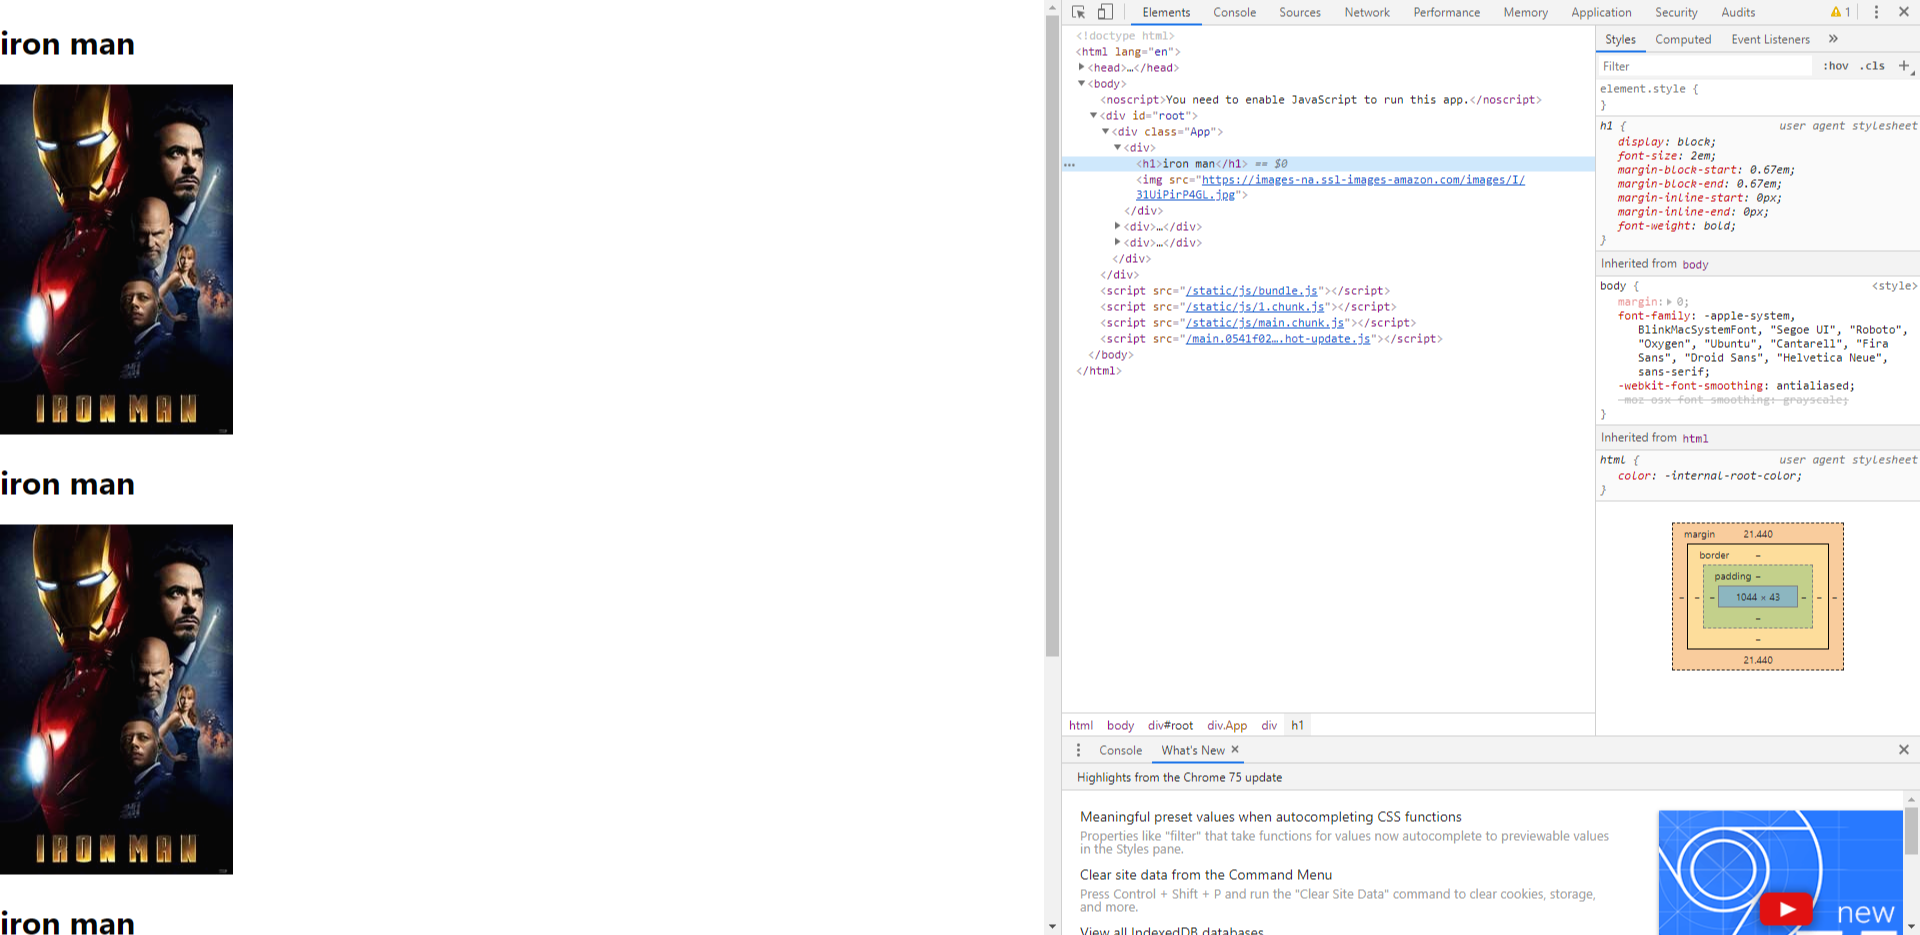Viewport: 1920px width, 935px height.
Task: Open the Audits tab
Action: (1738, 12)
